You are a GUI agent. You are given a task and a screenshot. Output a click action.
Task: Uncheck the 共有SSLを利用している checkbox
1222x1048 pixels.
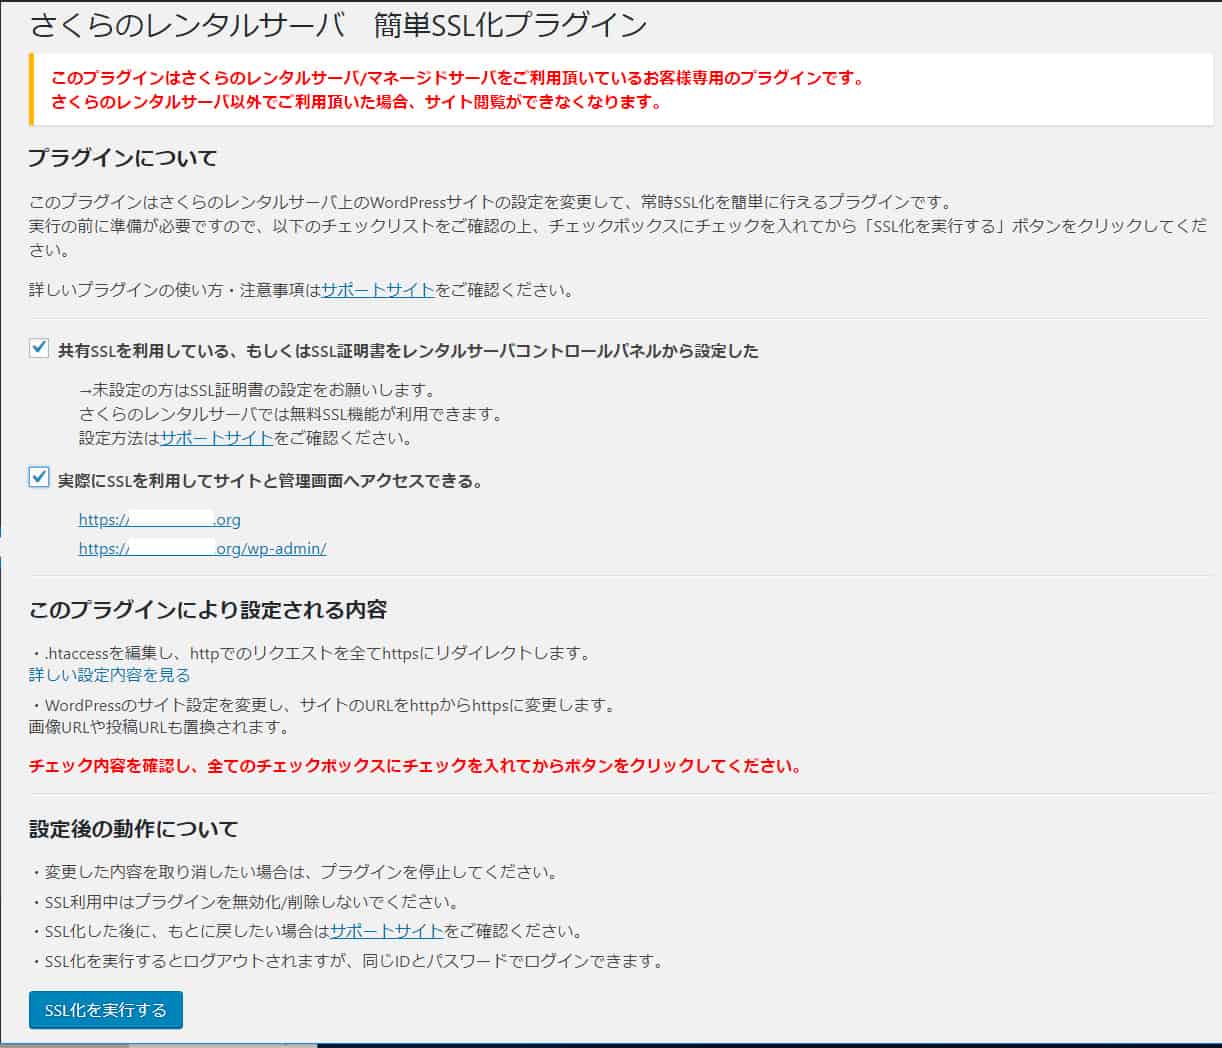click(x=39, y=348)
